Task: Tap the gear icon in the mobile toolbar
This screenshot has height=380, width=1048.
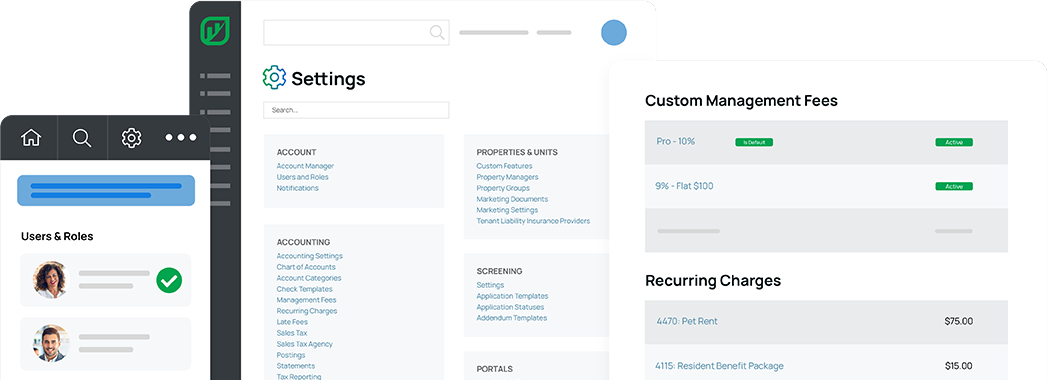Action: pyautogui.click(x=132, y=138)
